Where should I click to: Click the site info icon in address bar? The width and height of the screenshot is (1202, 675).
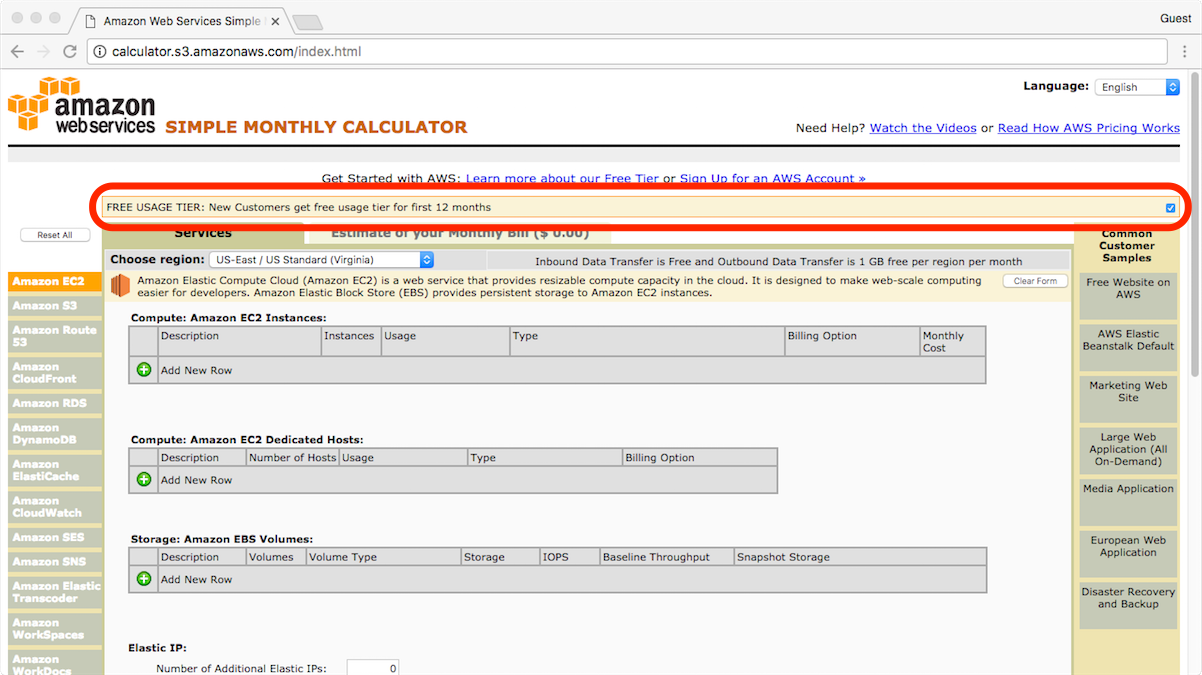tap(100, 51)
